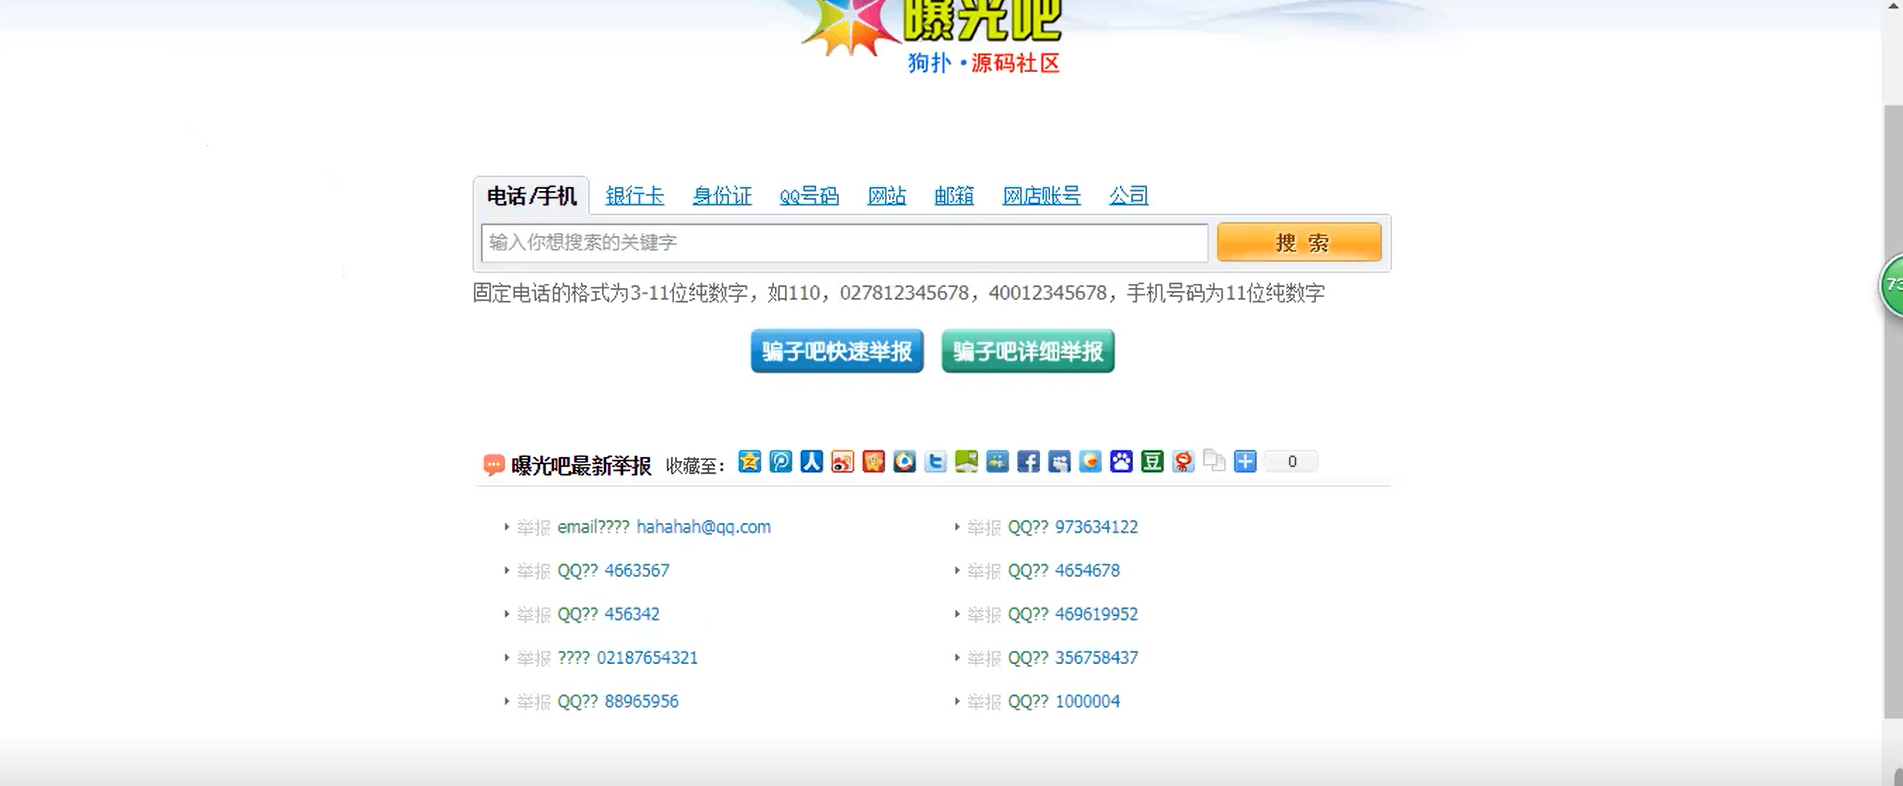Share to Renren using the blue 人 icon
This screenshot has height=786, width=1903.
(x=811, y=461)
